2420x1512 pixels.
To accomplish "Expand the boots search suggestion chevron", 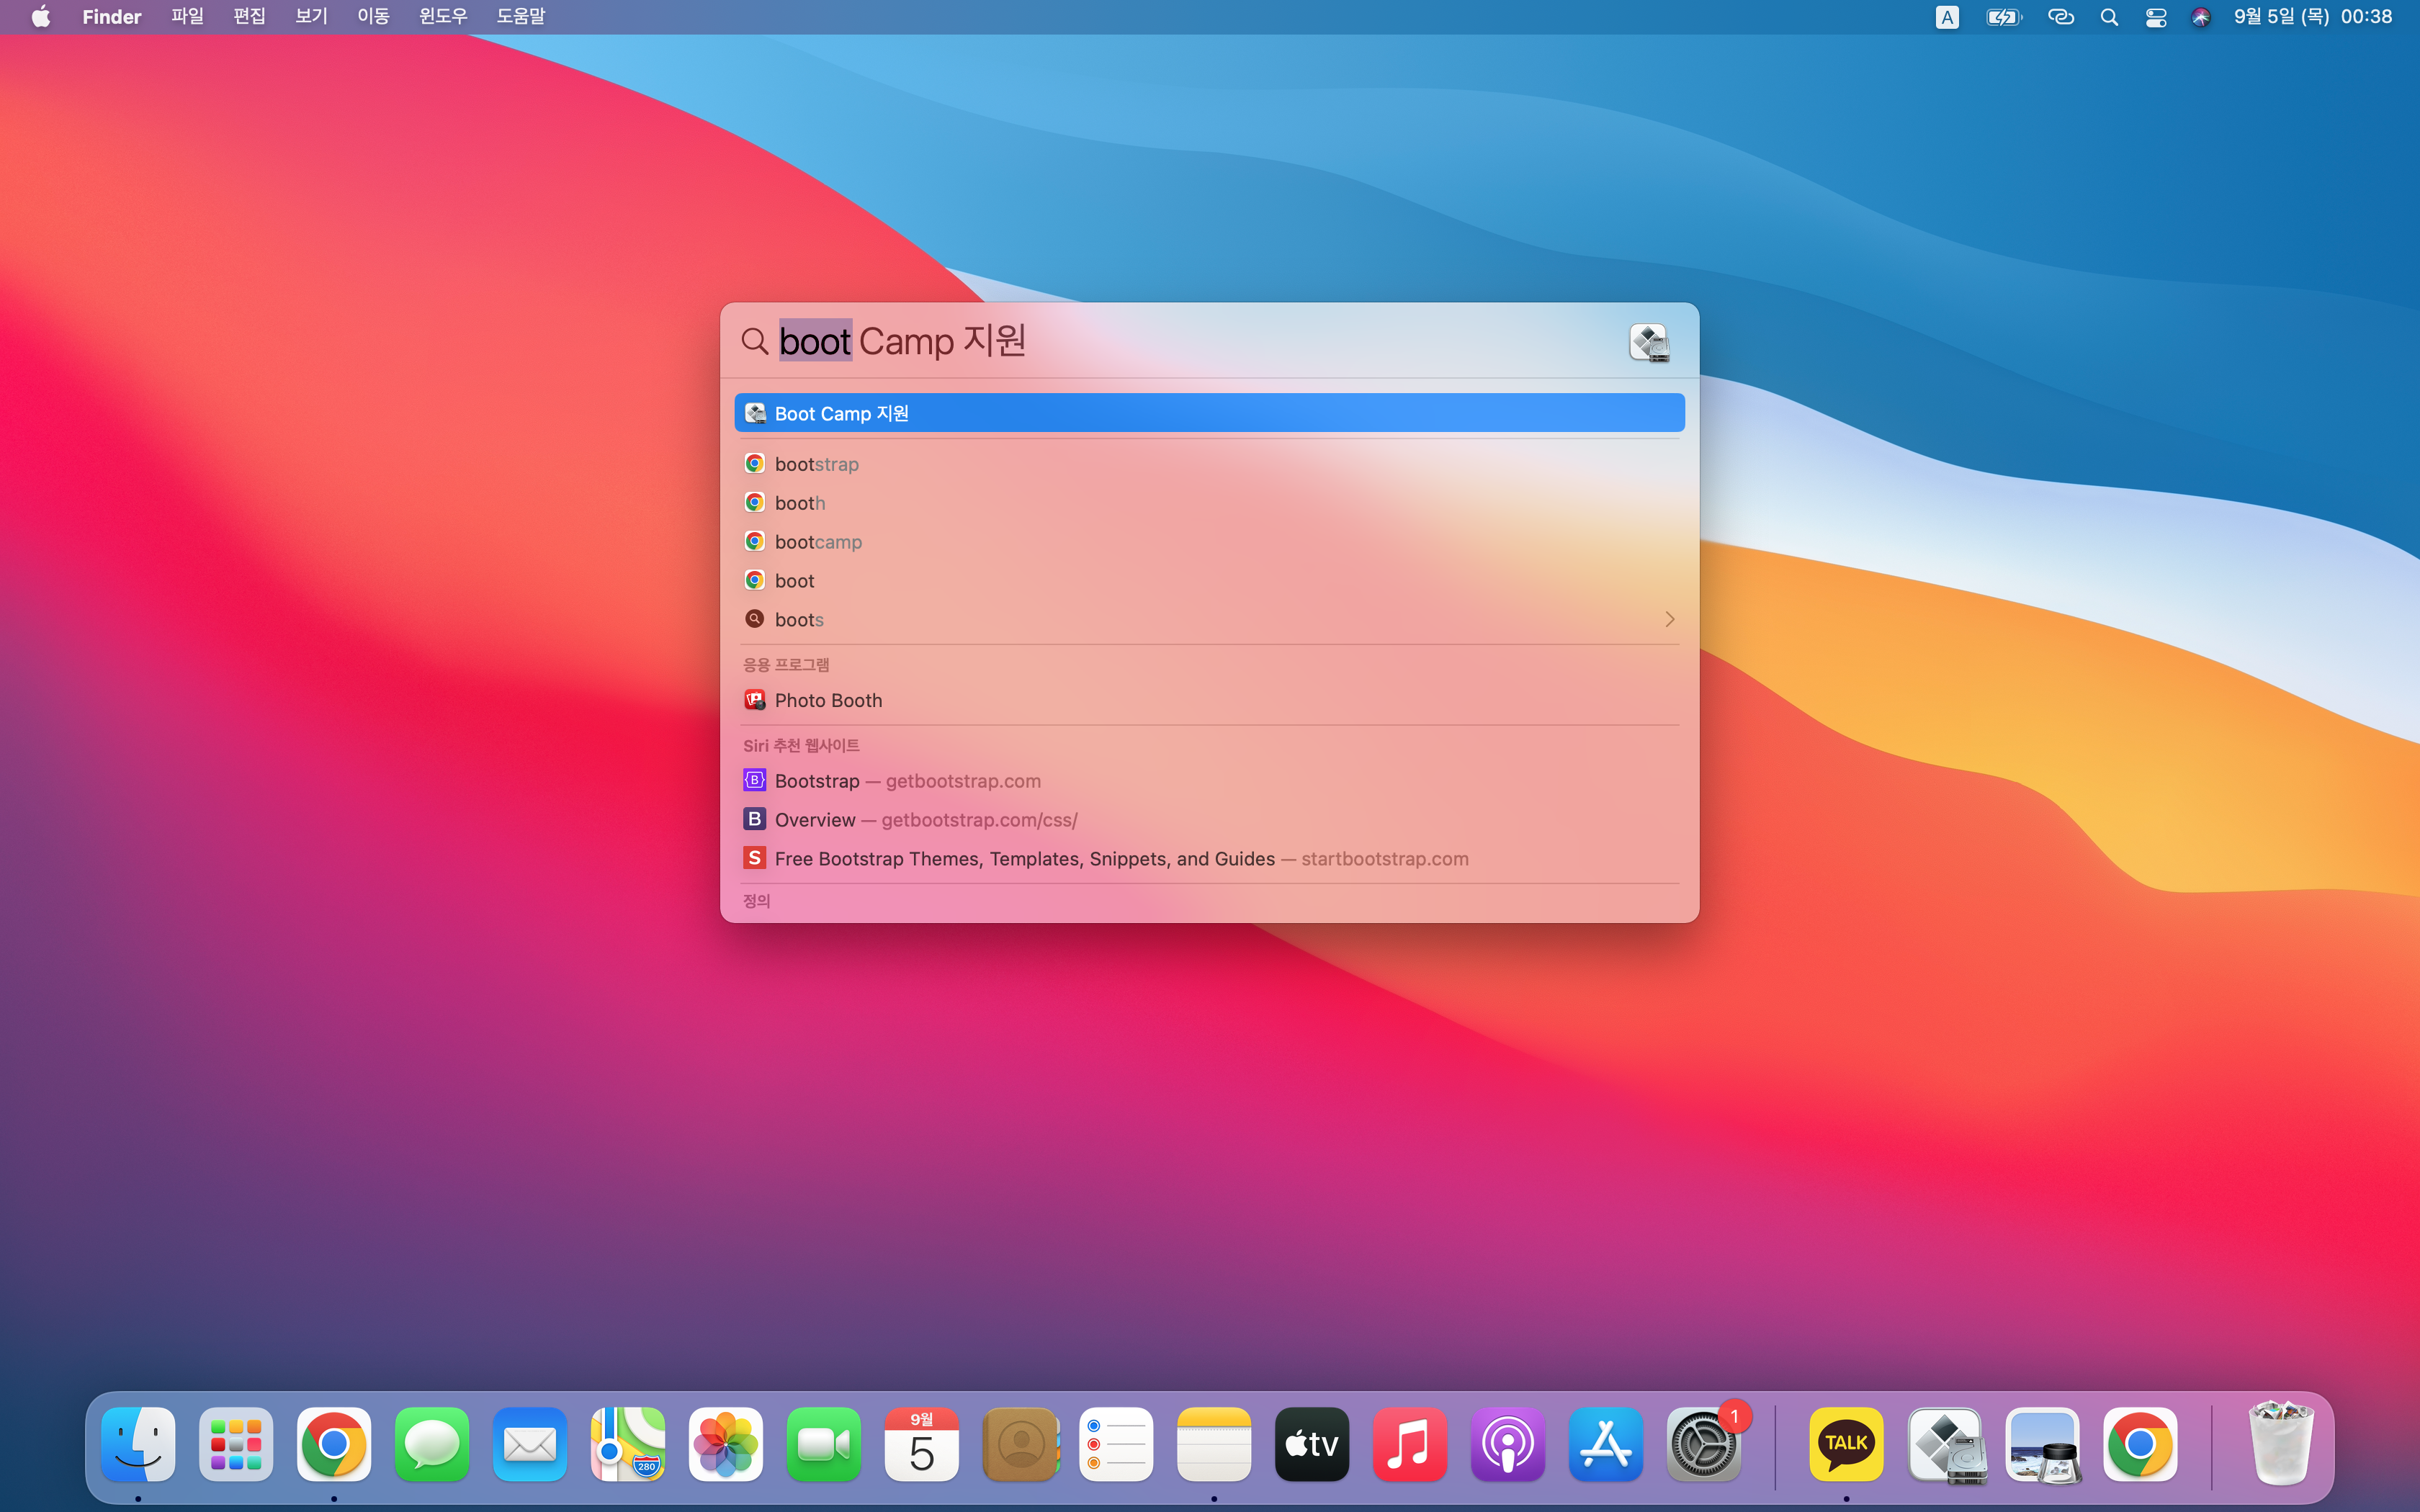I will coord(1668,620).
